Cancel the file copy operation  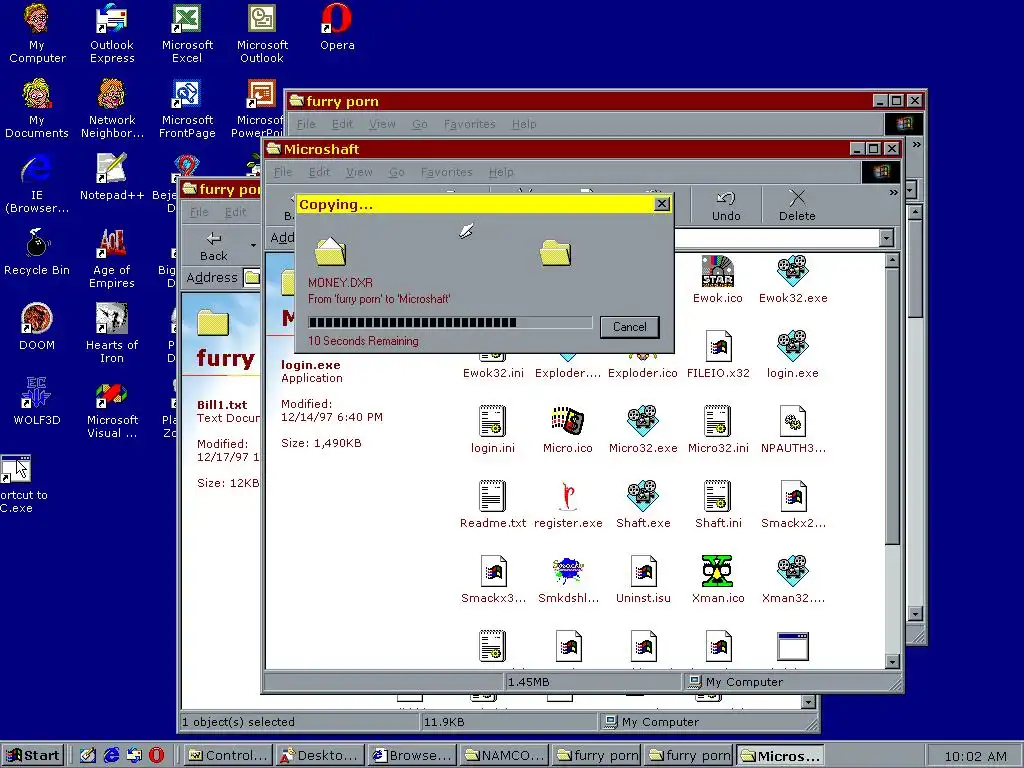click(630, 327)
